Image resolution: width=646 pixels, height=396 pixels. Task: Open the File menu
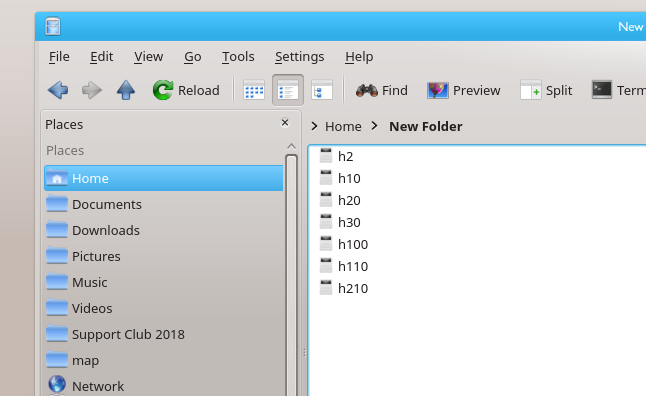[x=59, y=56]
